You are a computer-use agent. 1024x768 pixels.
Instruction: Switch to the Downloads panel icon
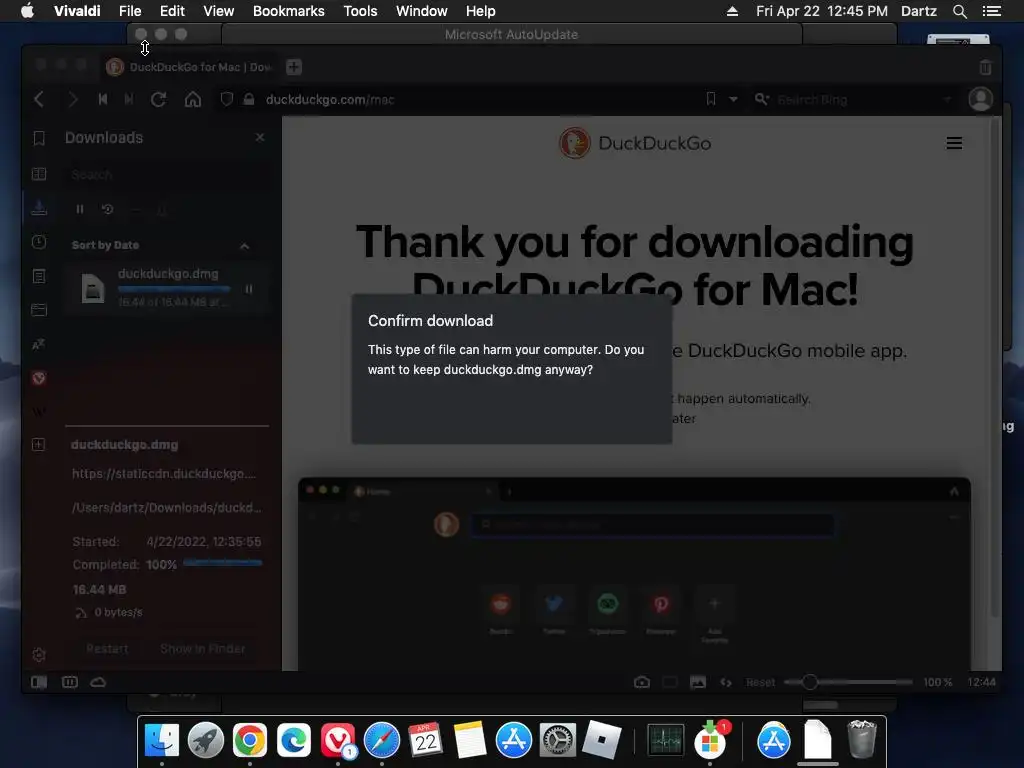(x=39, y=208)
